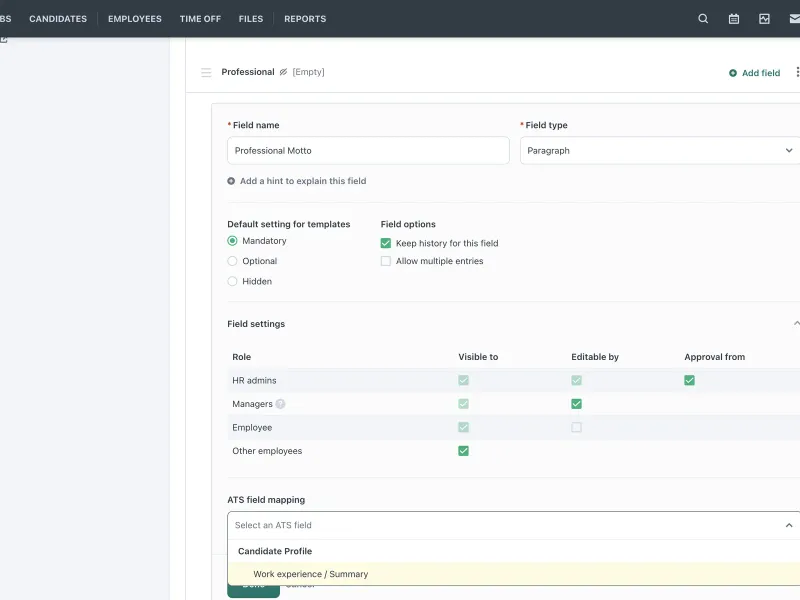Click the Field options heading
Image resolution: width=800 pixels, height=600 pixels.
tap(408, 224)
